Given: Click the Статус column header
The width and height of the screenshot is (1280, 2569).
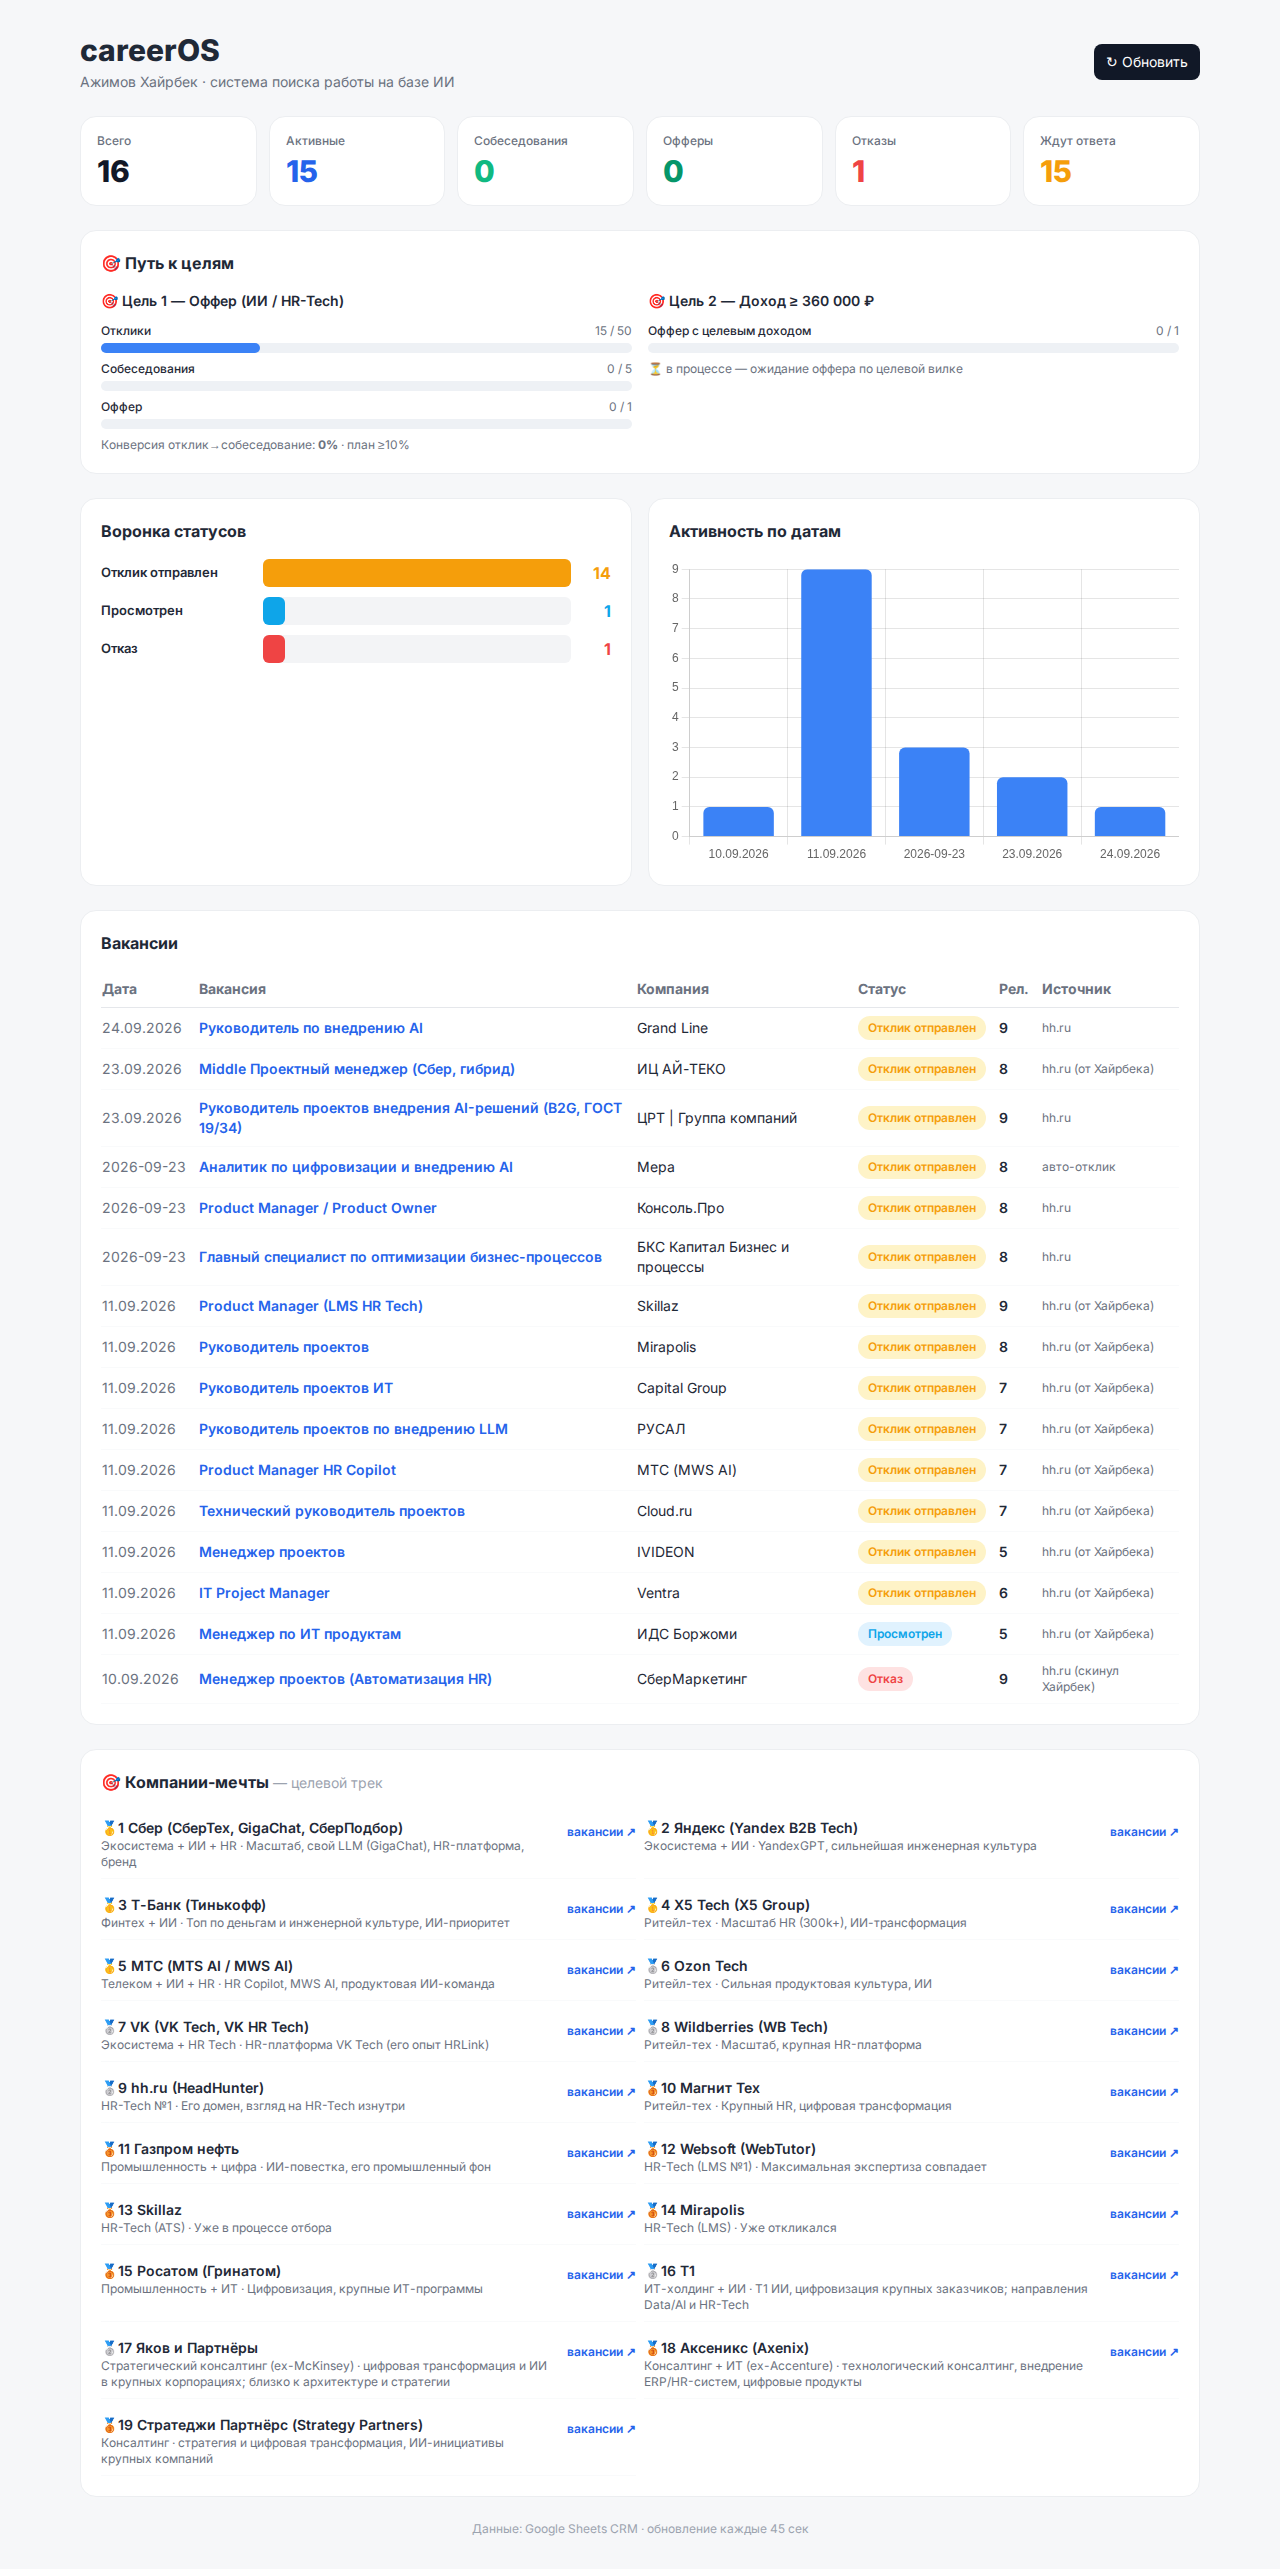Looking at the screenshot, I should (882, 989).
